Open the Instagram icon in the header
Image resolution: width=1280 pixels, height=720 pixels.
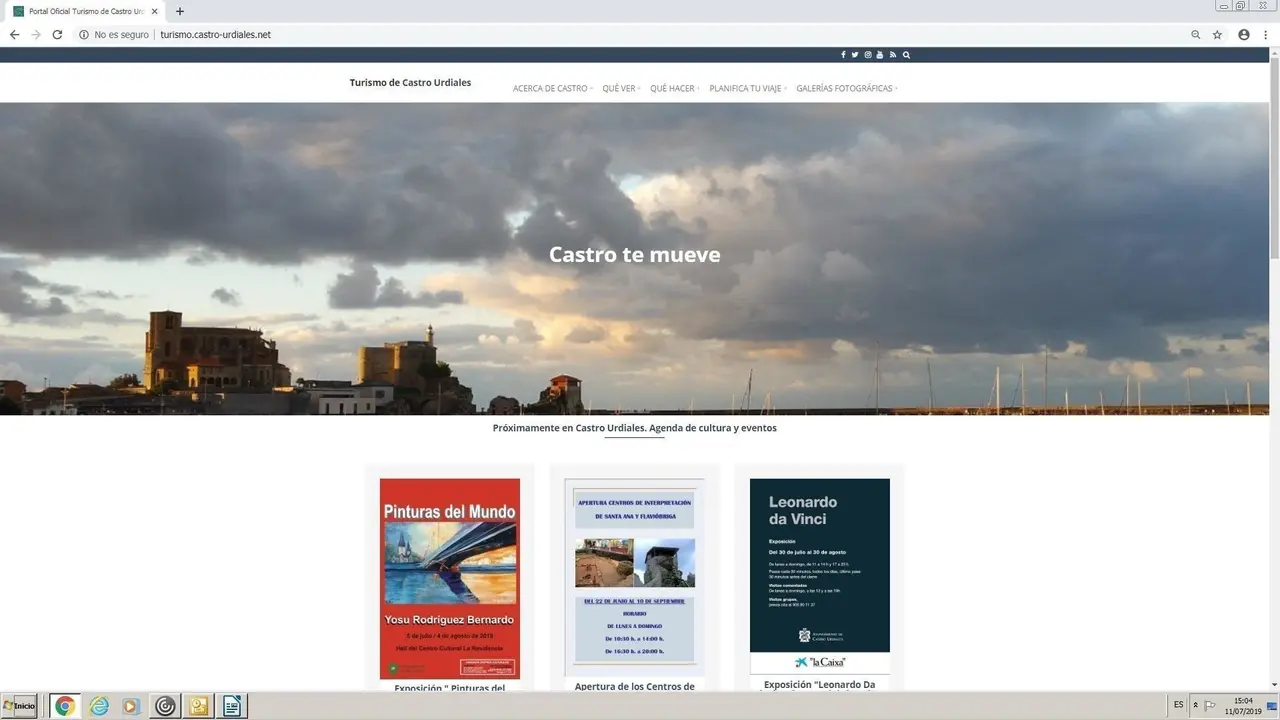pyautogui.click(x=867, y=55)
